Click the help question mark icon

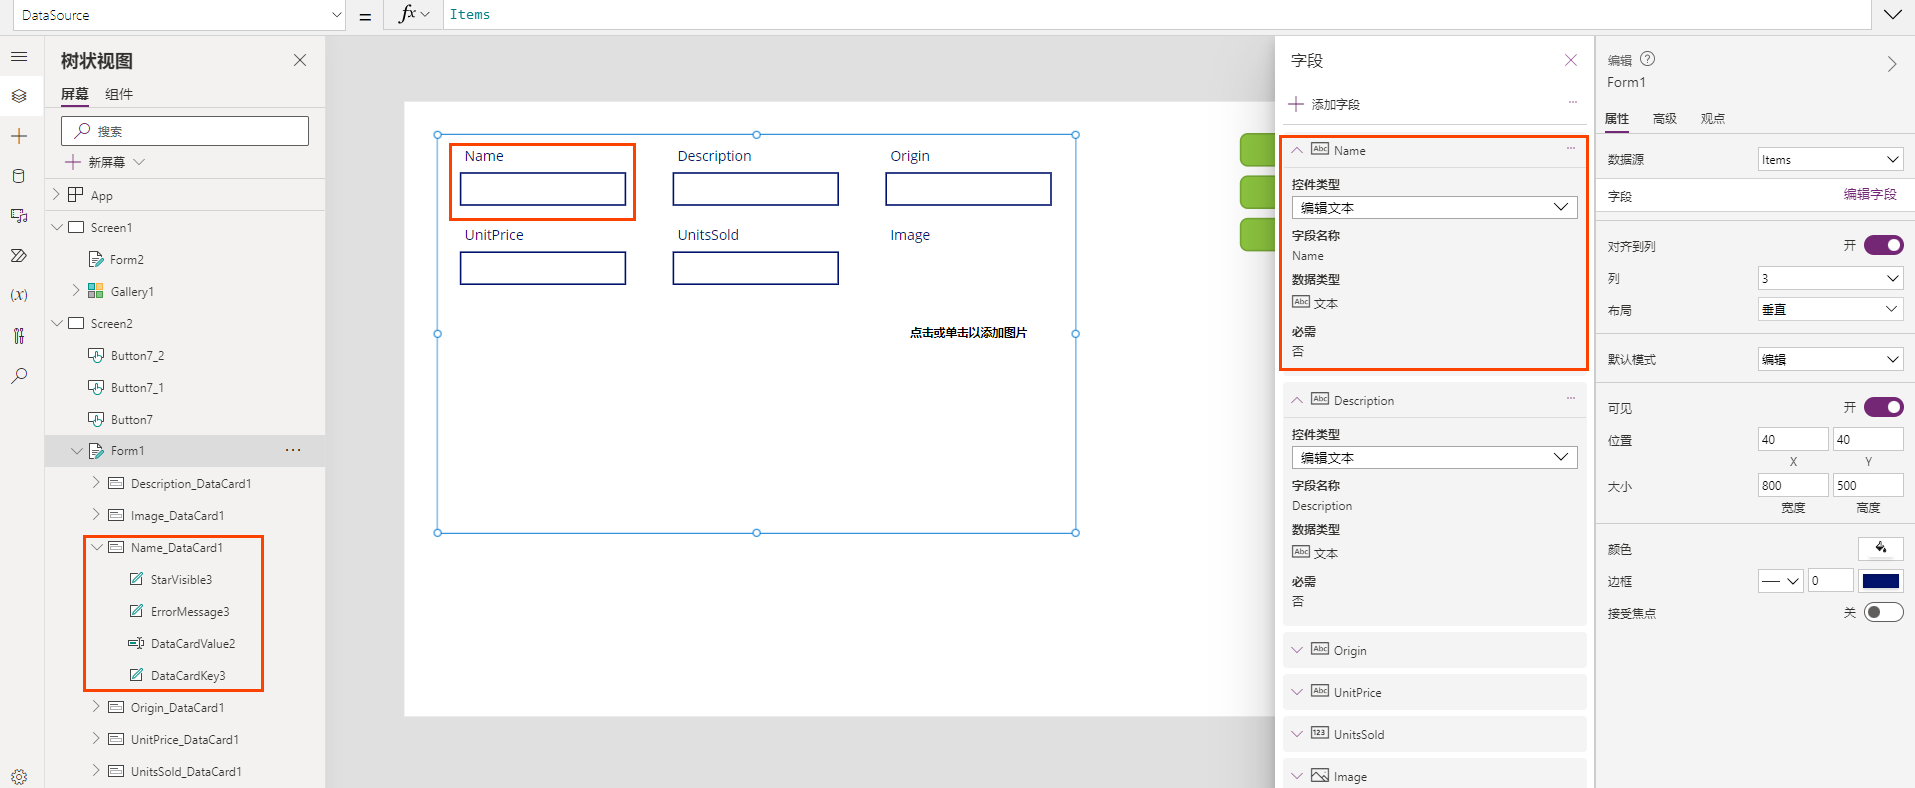tap(1648, 59)
